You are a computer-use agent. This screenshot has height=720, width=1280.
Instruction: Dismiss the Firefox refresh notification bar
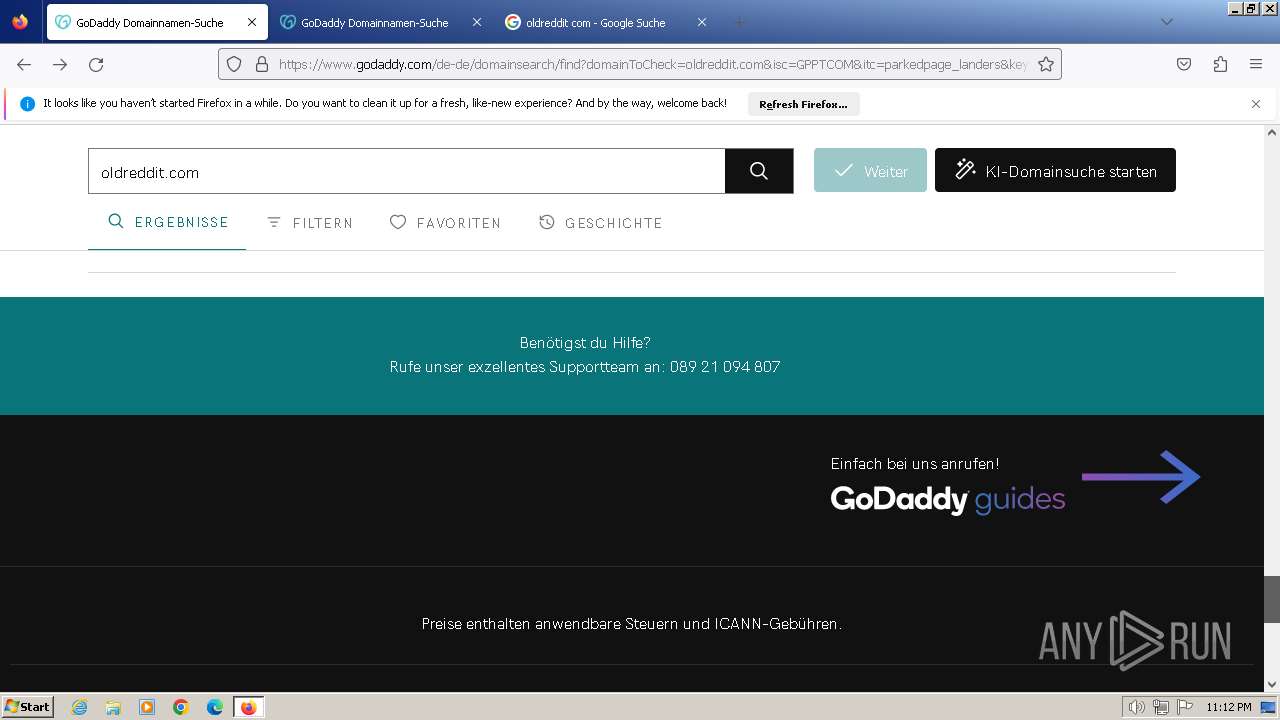pyautogui.click(x=1256, y=104)
